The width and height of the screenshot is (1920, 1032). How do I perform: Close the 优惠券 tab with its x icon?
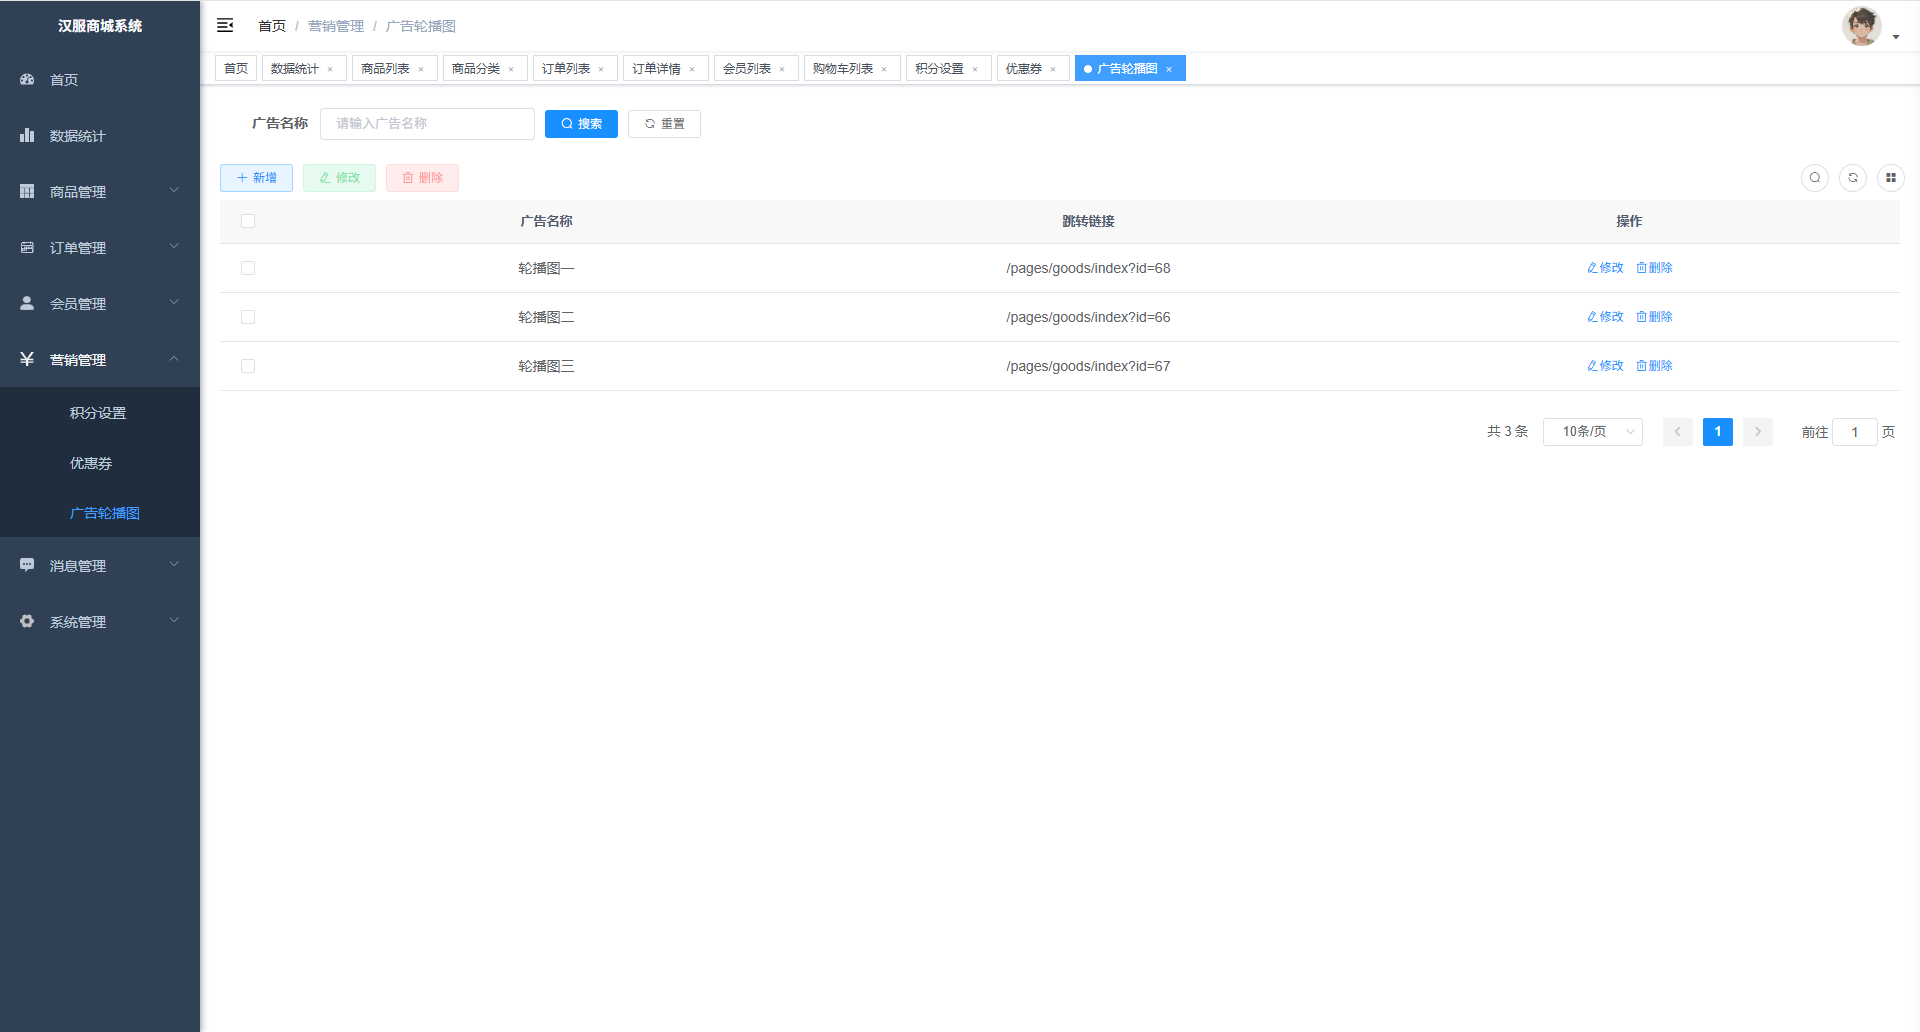tap(1053, 70)
